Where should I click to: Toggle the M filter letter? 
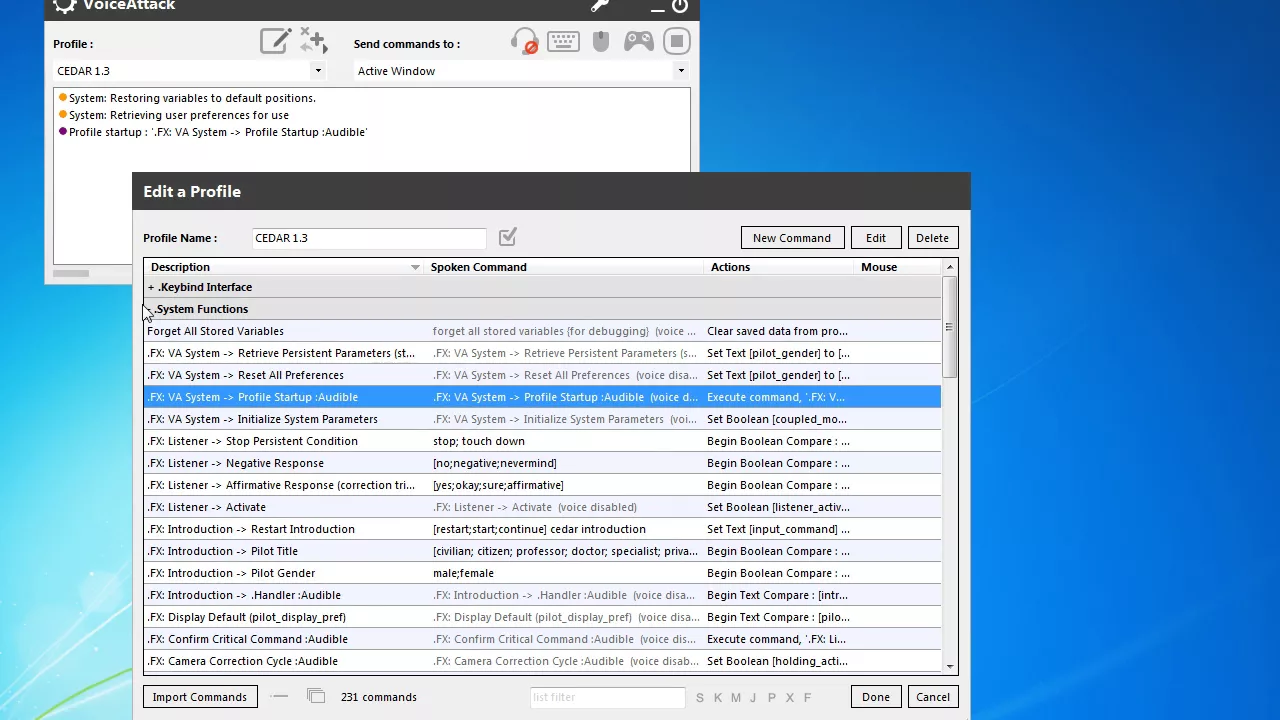[x=736, y=697]
